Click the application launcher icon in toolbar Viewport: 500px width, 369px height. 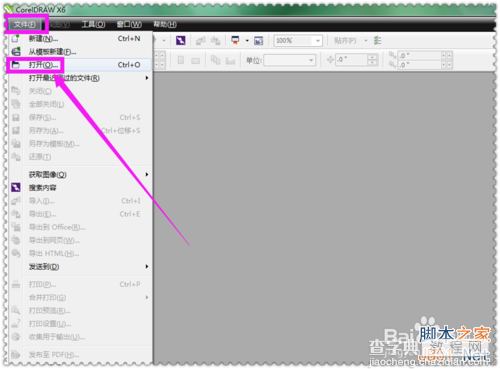235,41
